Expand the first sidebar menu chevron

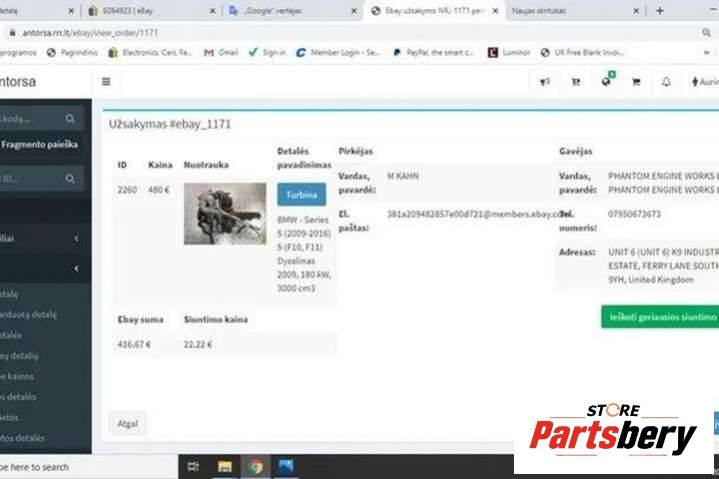pyautogui.click(x=76, y=239)
